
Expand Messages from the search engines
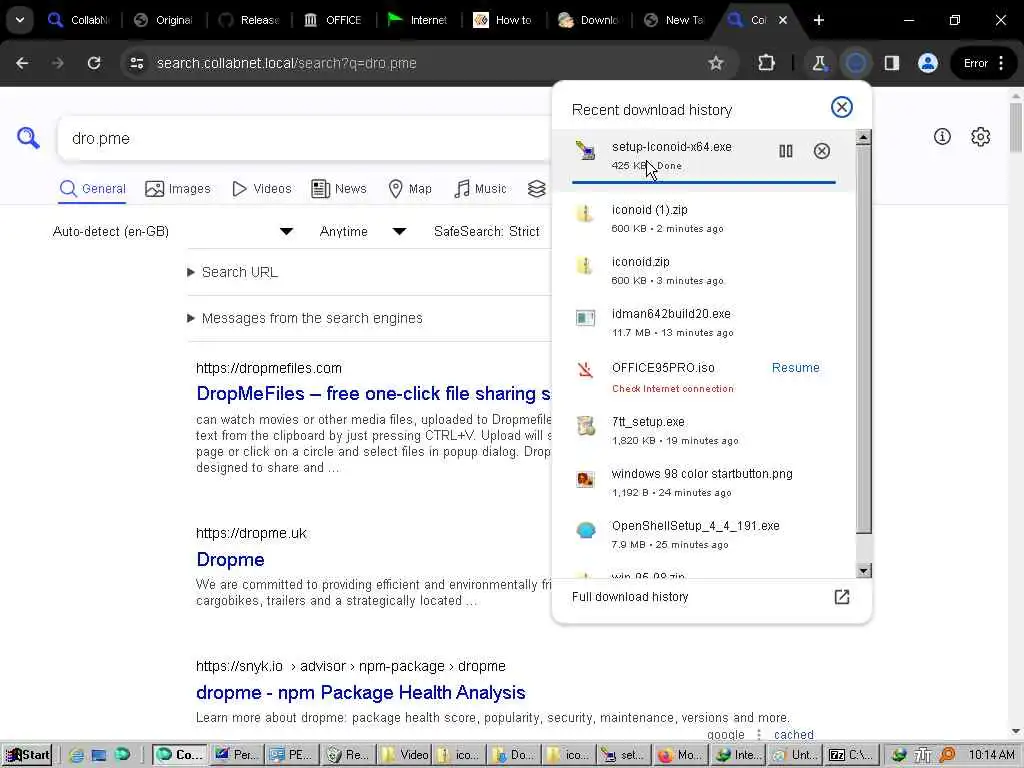tap(305, 318)
